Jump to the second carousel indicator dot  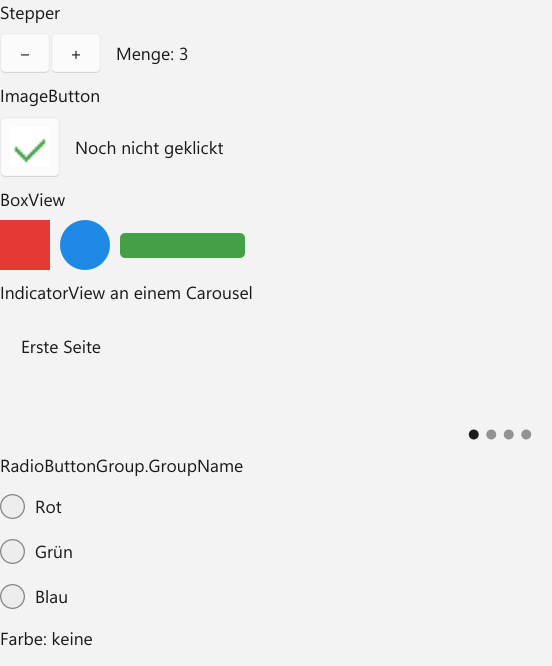[x=491, y=435]
